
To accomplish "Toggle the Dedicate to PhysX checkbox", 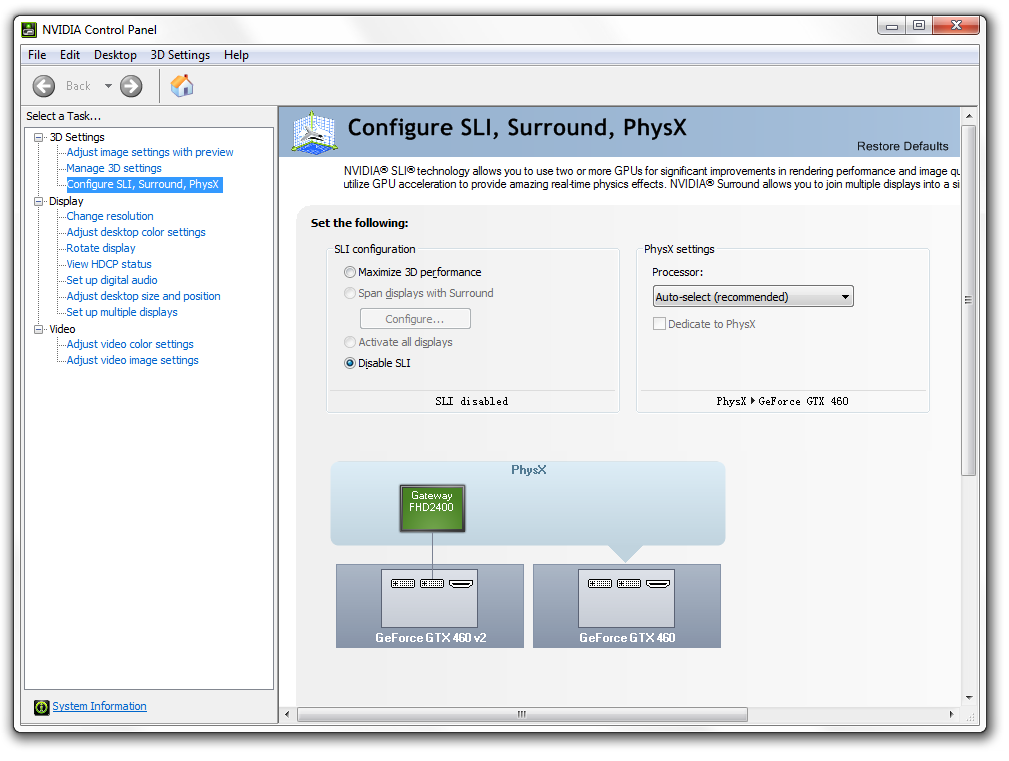I will [660, 324].
